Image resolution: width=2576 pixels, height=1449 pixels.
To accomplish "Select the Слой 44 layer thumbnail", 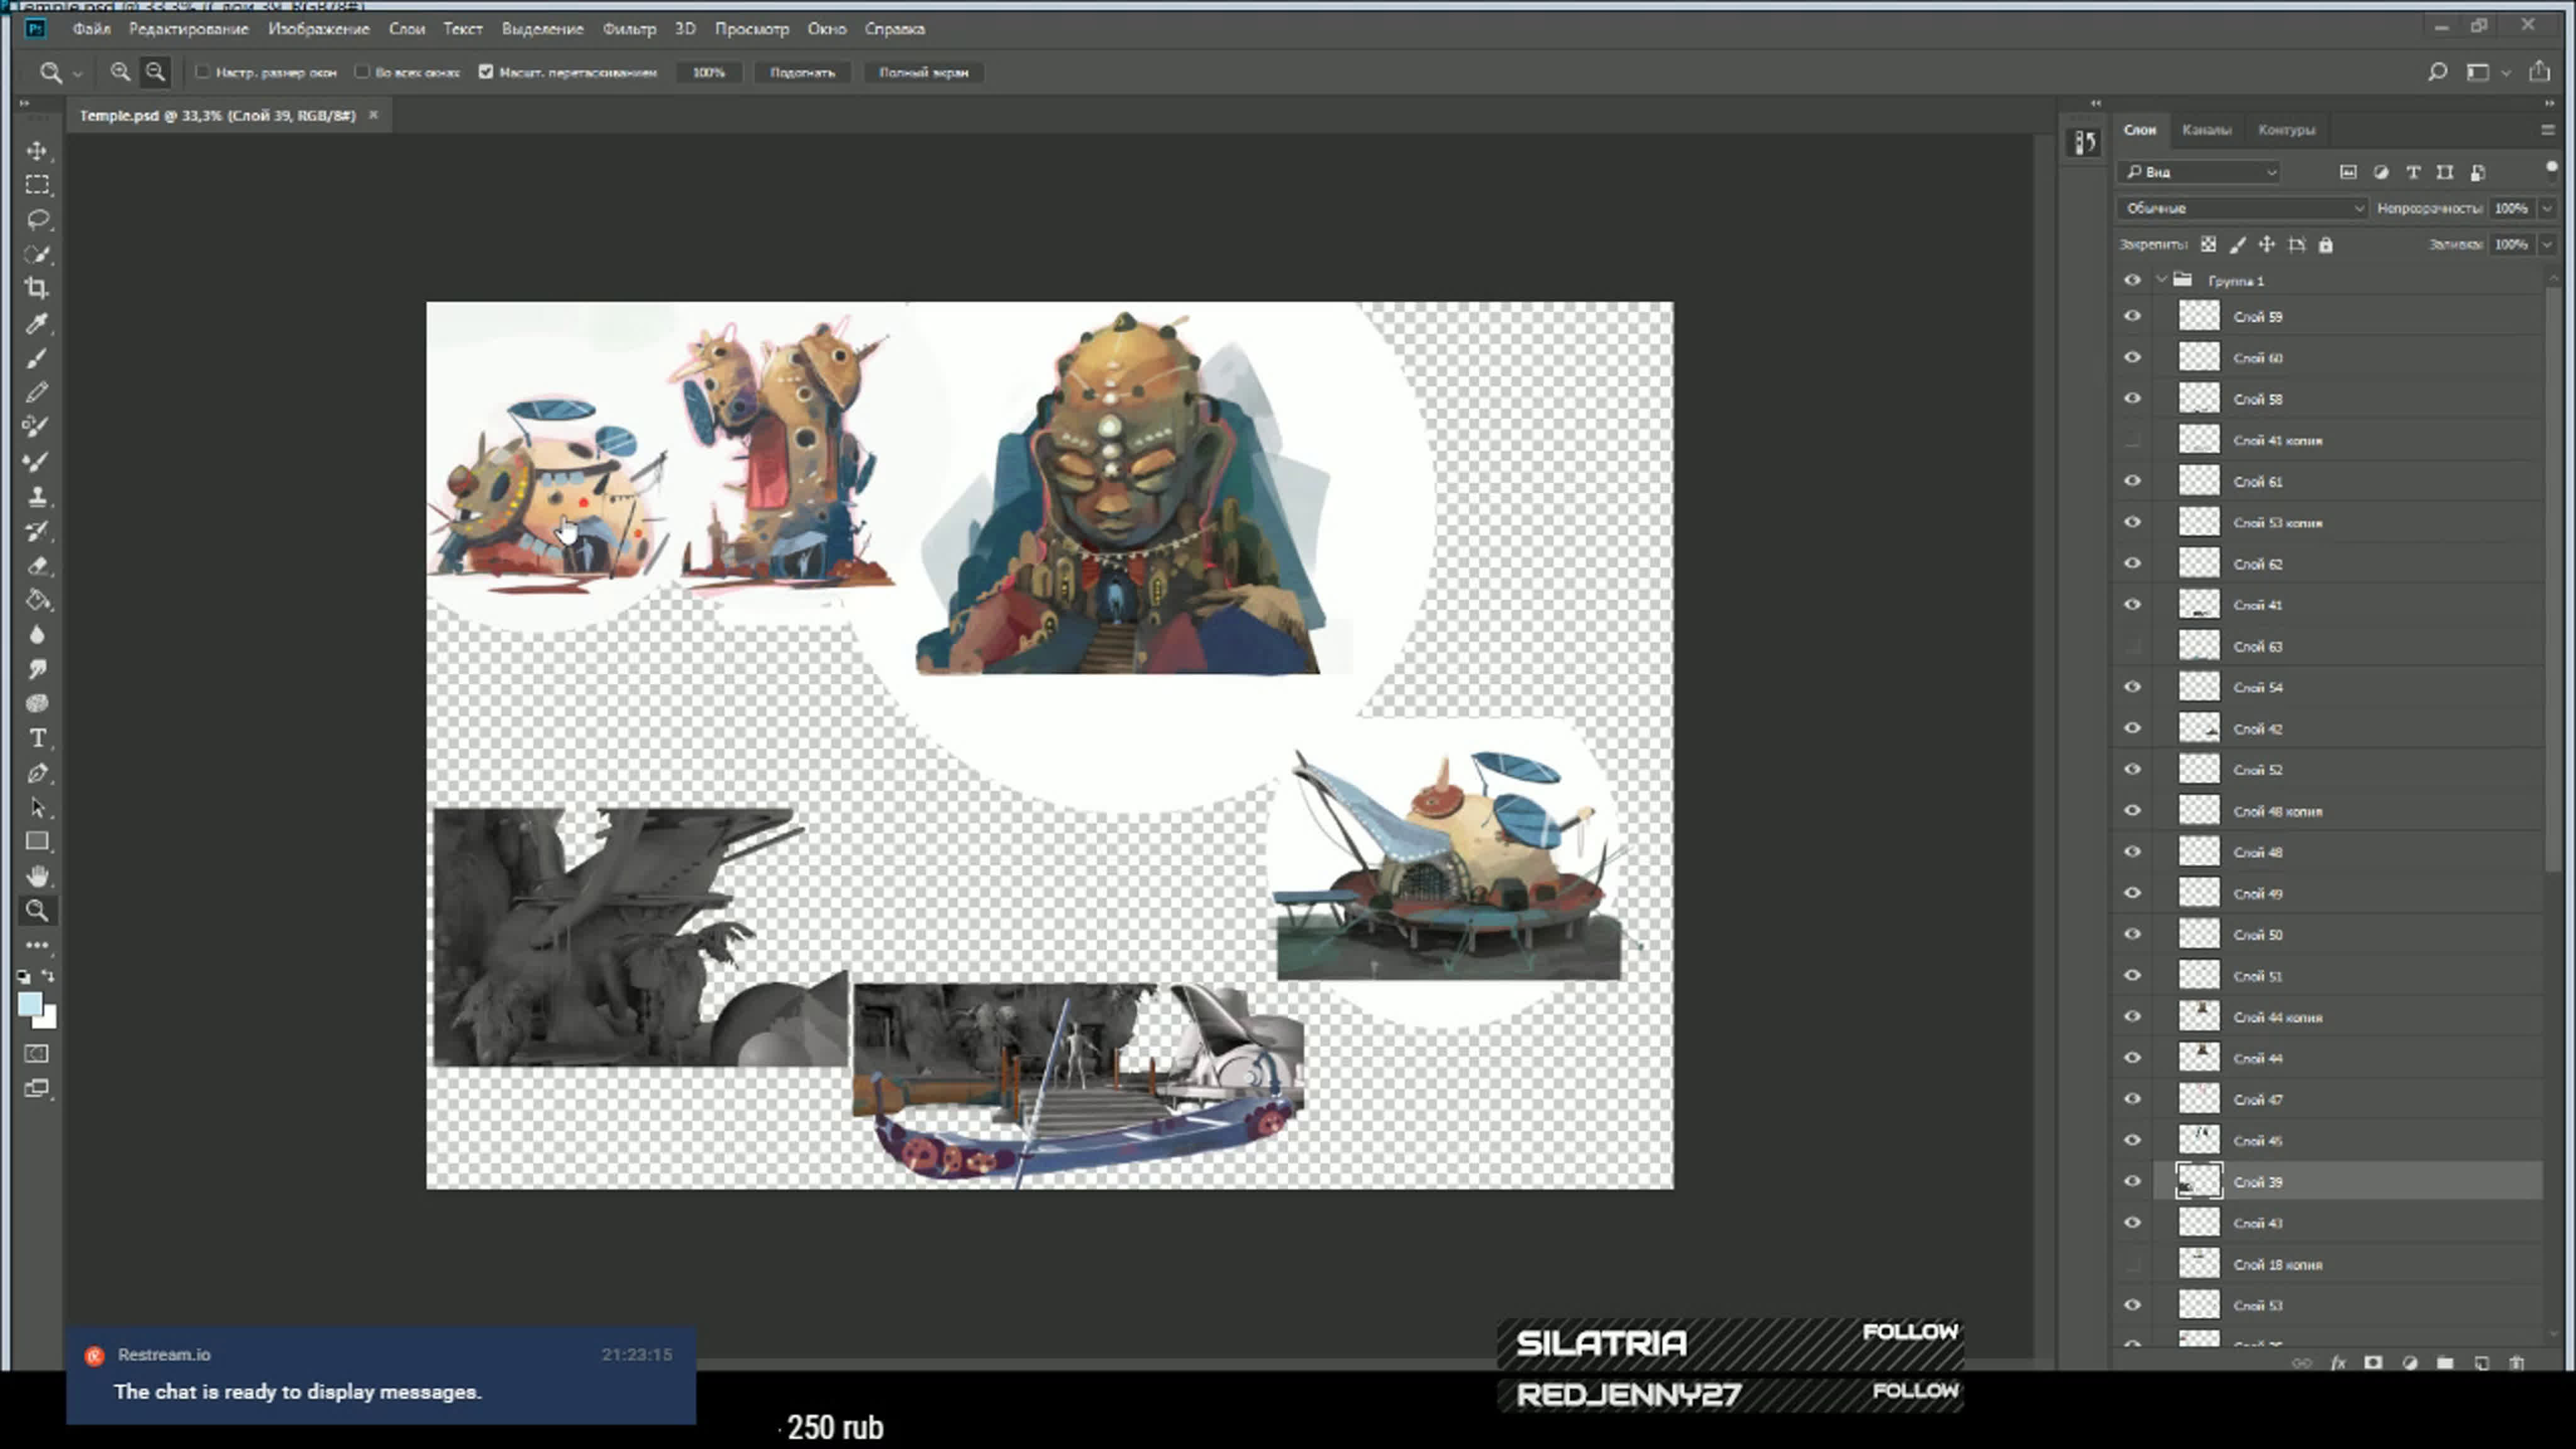I will [x=2199, y=1057].
